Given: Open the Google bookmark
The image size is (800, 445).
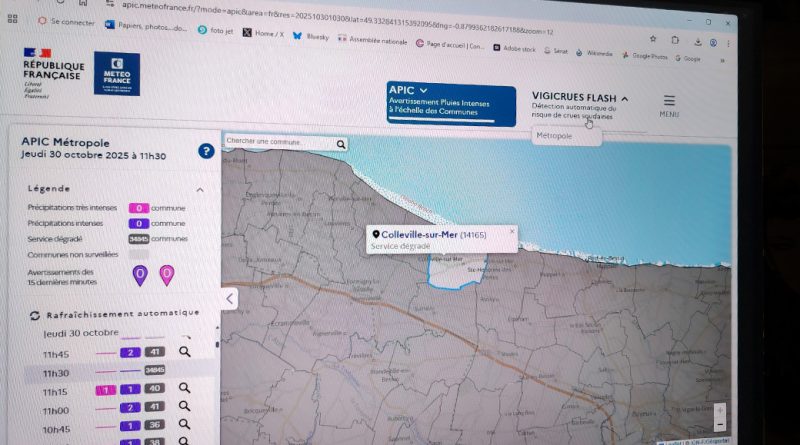Looking at the screenshot, I should [688, 58].
